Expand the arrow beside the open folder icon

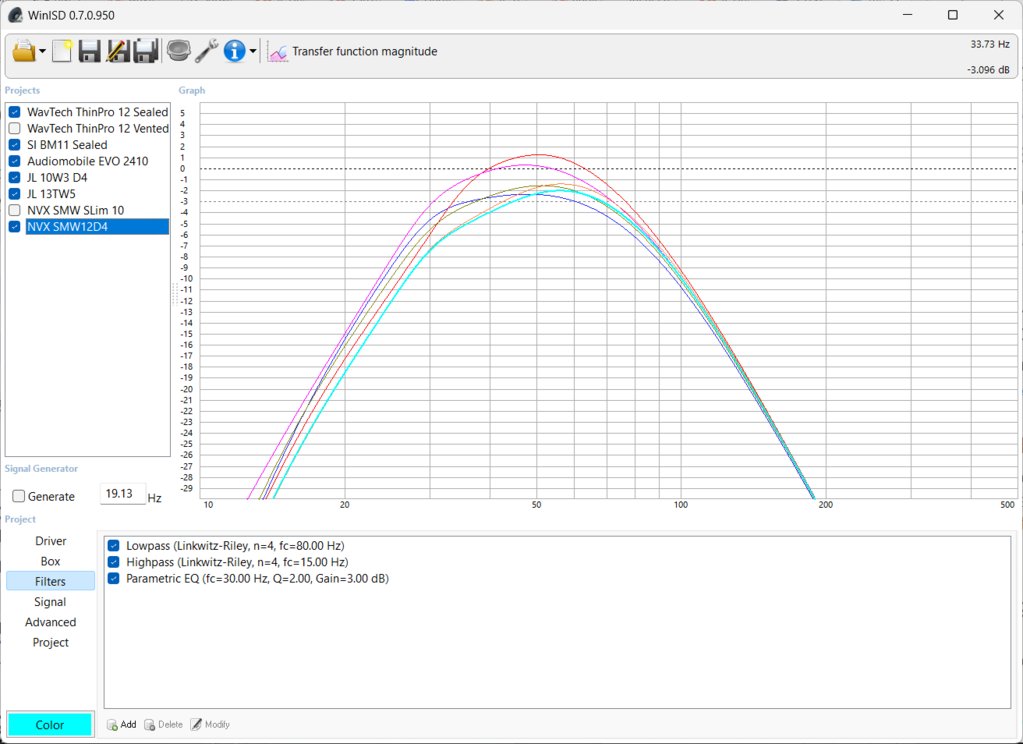pos(42,52)
